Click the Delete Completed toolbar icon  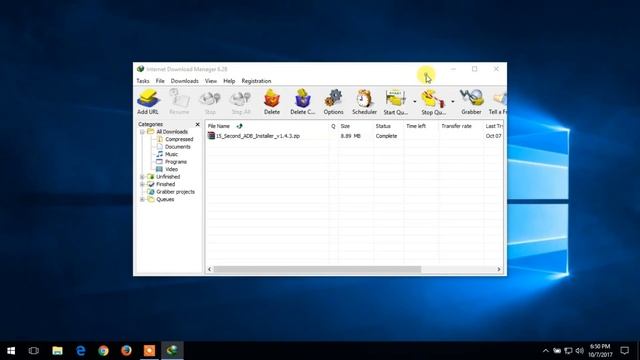[302, 101]
